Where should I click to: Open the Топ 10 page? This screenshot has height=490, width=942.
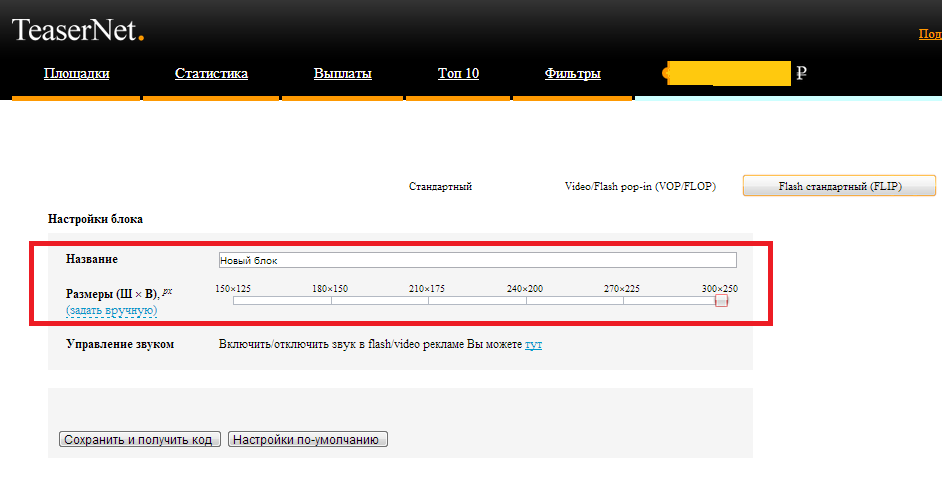[458, 73]
